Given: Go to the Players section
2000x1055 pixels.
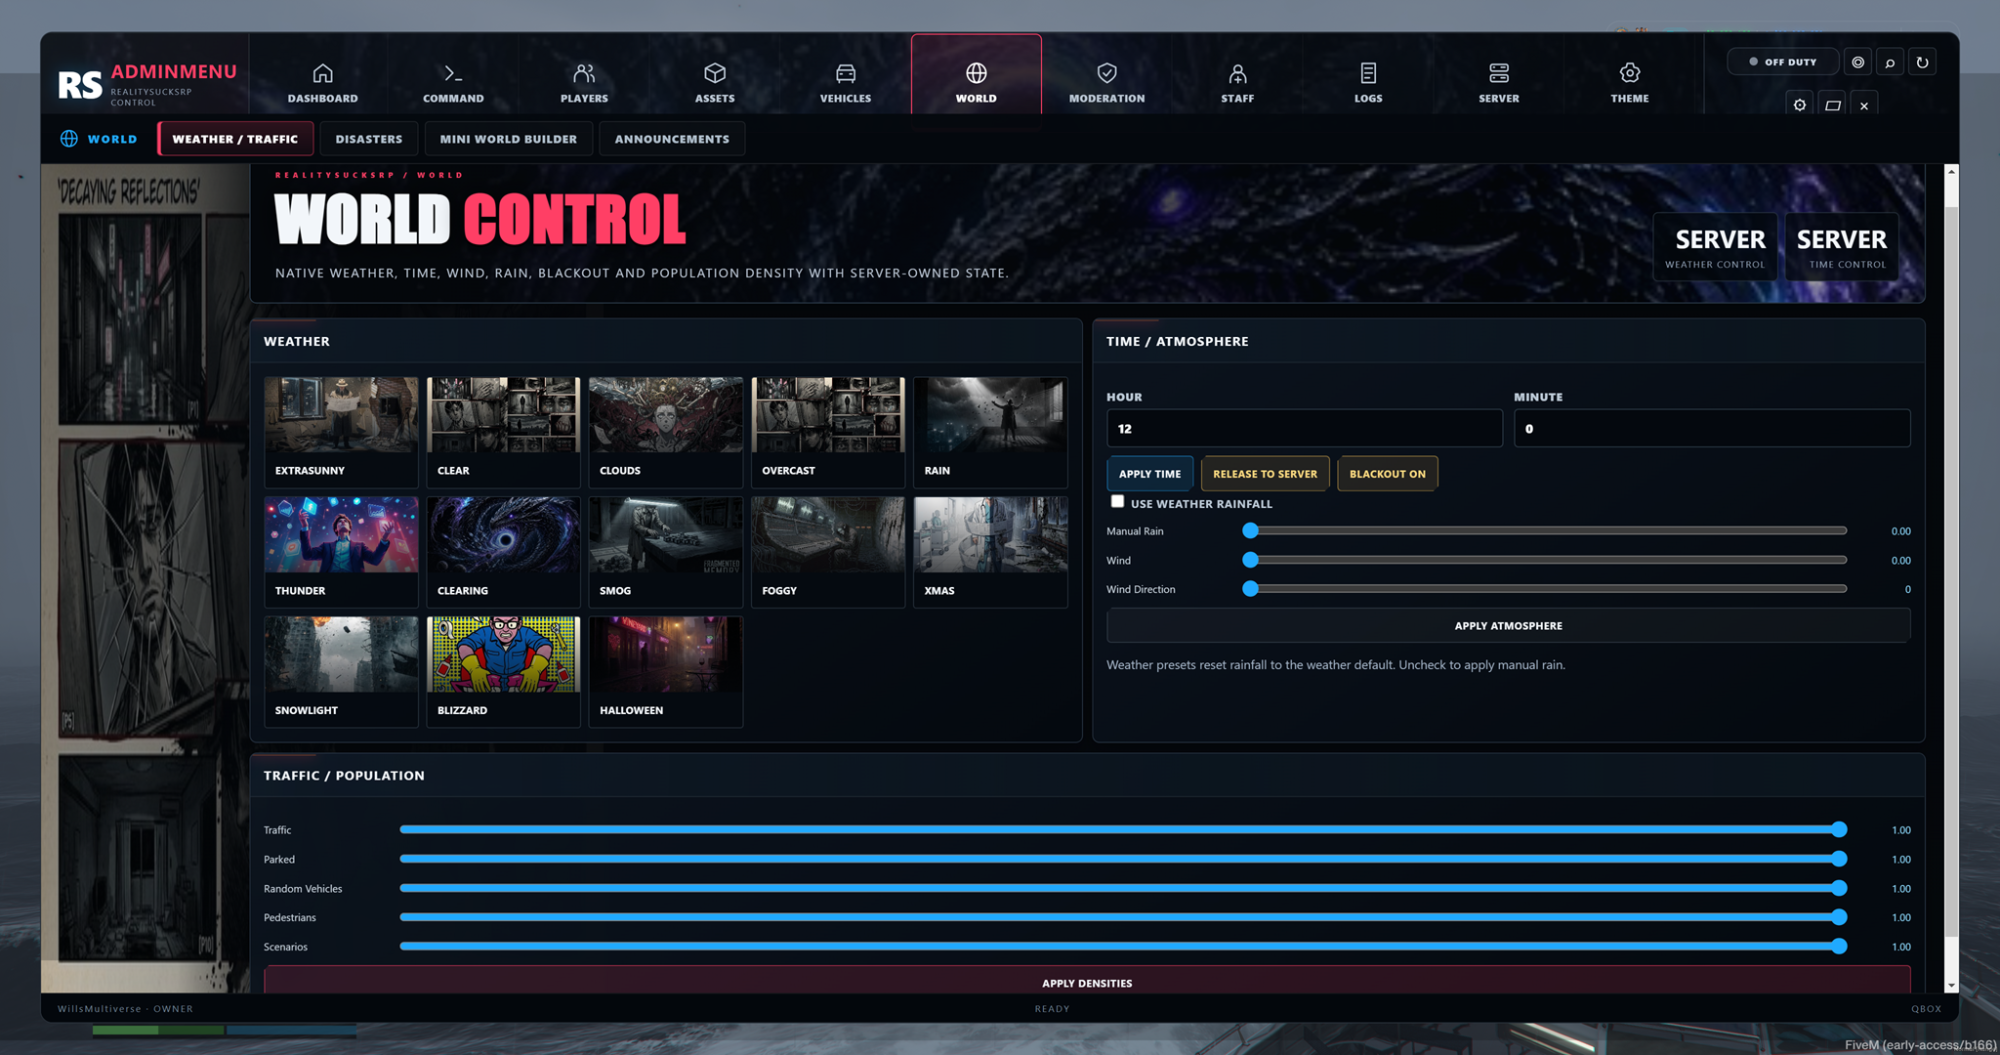Looking at the screenshot, I should tap(584, 83).
